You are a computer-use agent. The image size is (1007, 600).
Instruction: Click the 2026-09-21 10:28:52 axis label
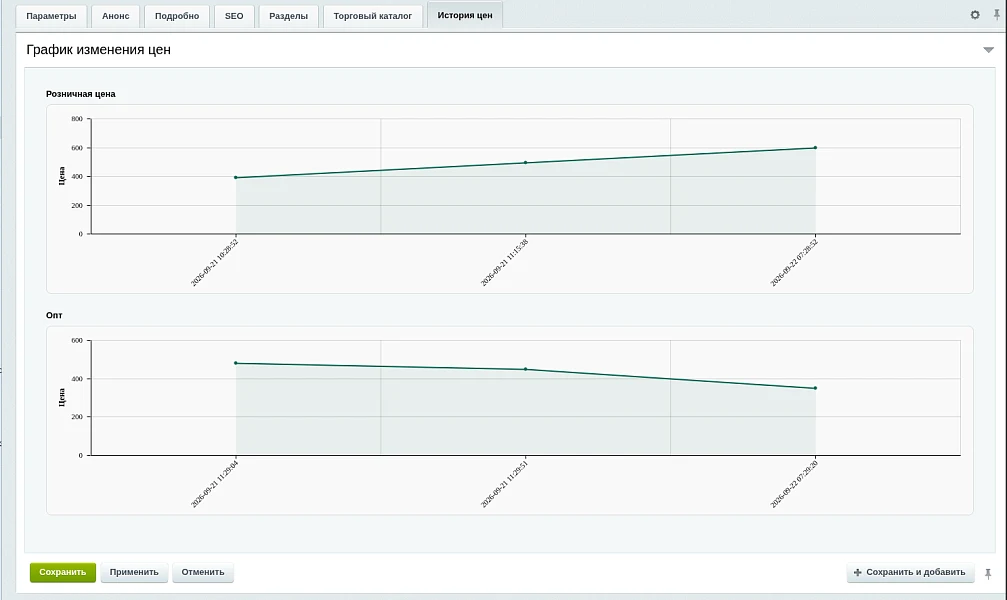215,261
